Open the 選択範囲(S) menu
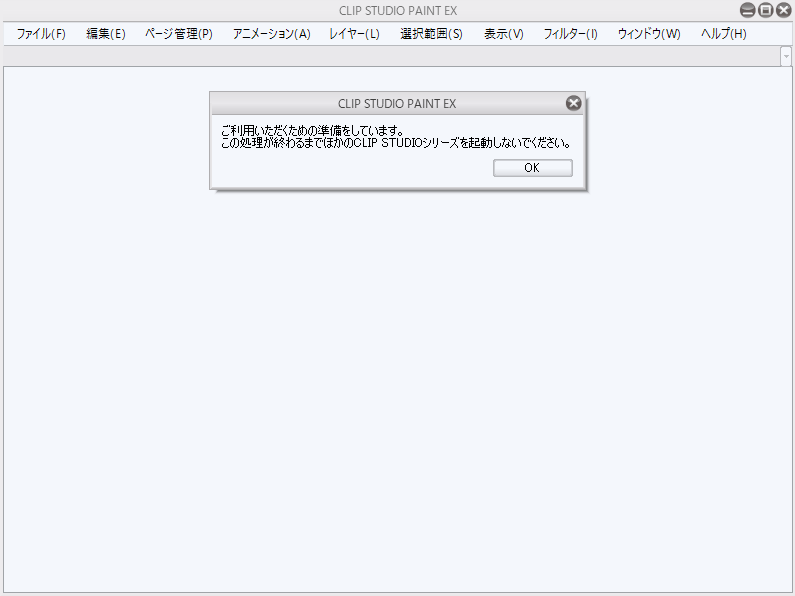Screen dimensions: 795x596 pos(431,34)
